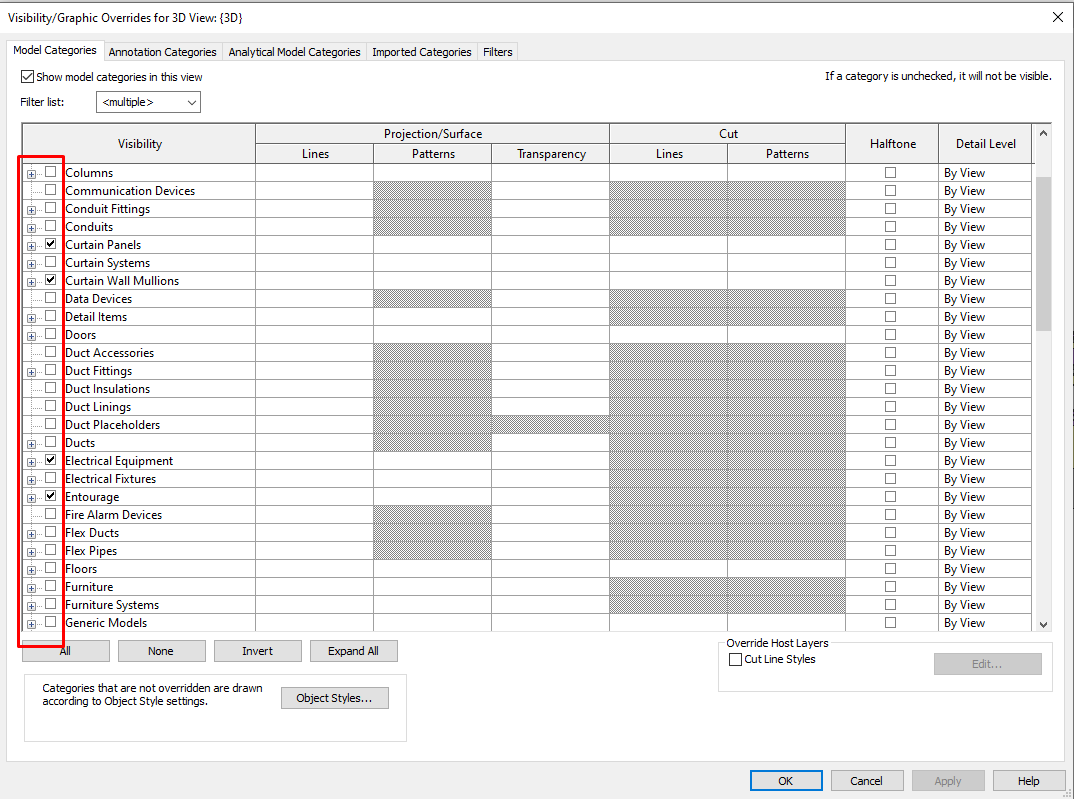Click the vertical scrollbar thumb
The width and height of the screenshot is (1074, 799).
[x=1043, y=253]
